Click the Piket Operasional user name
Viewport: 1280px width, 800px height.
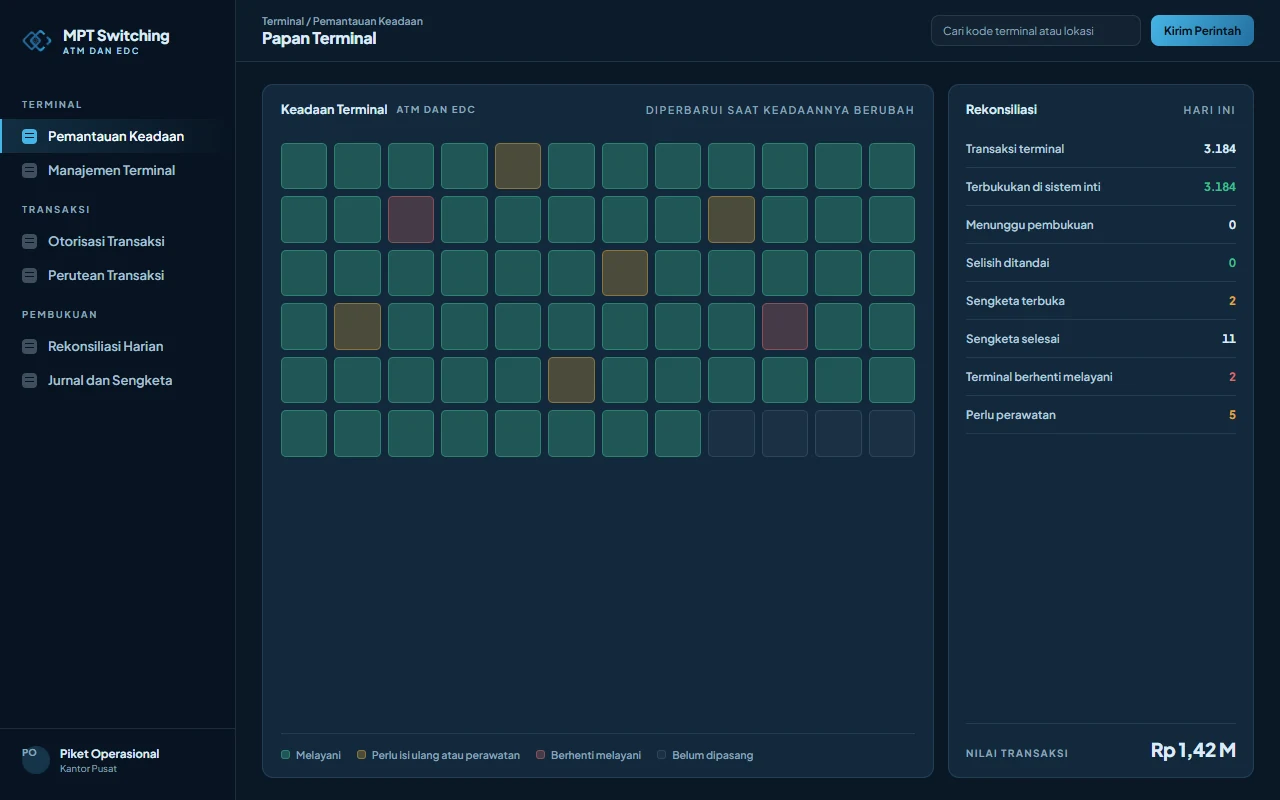110,754
